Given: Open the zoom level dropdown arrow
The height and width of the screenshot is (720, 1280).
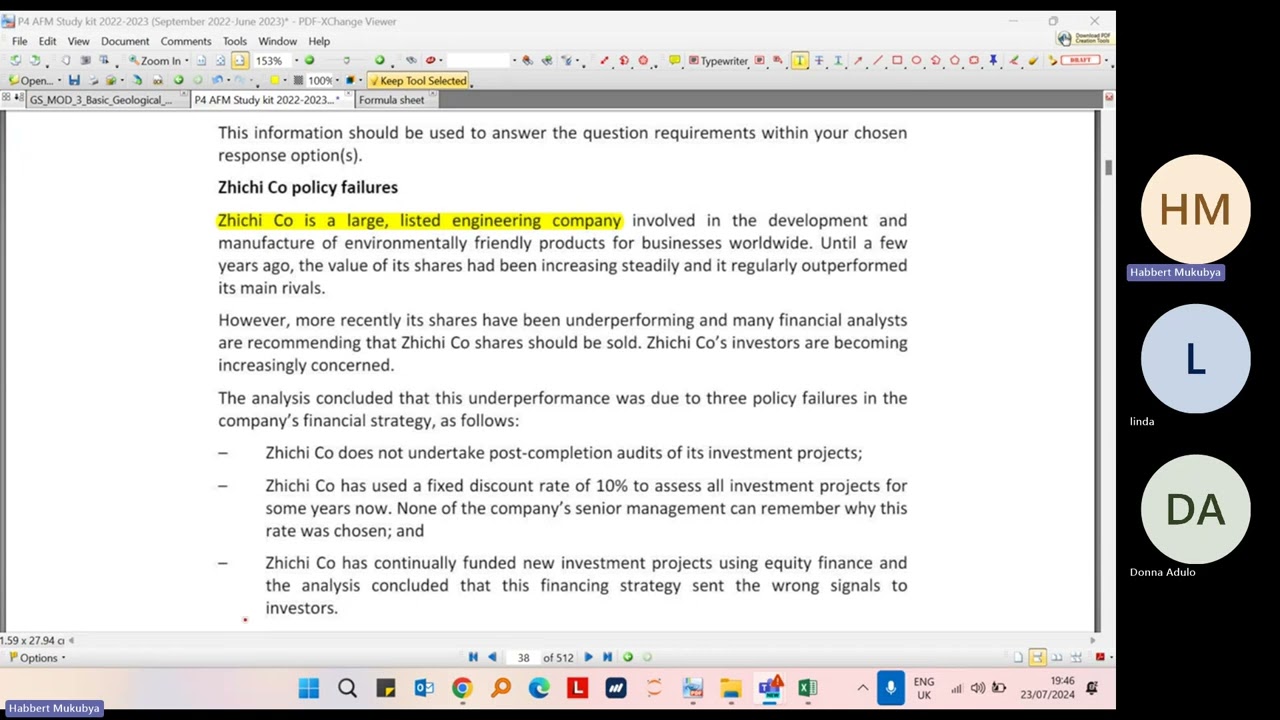Looking at the screenshot, I should 297,61.
